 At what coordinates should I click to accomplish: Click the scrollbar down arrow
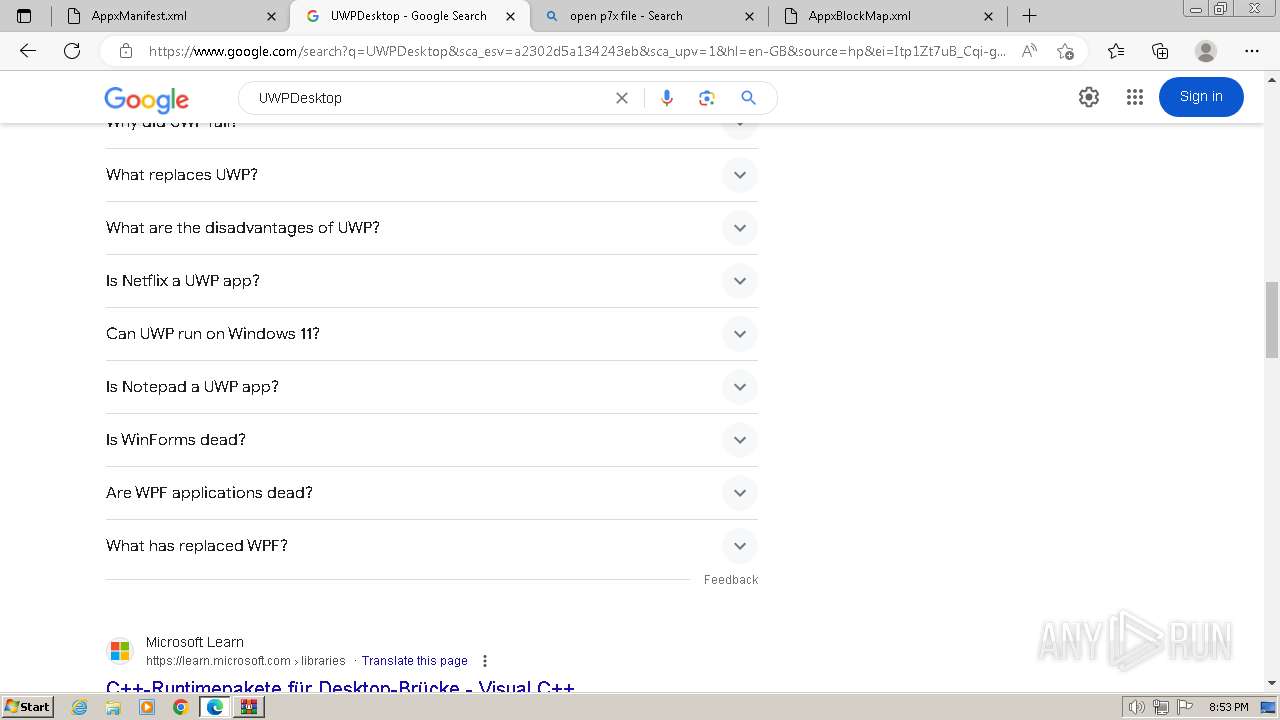(1272, 684)
